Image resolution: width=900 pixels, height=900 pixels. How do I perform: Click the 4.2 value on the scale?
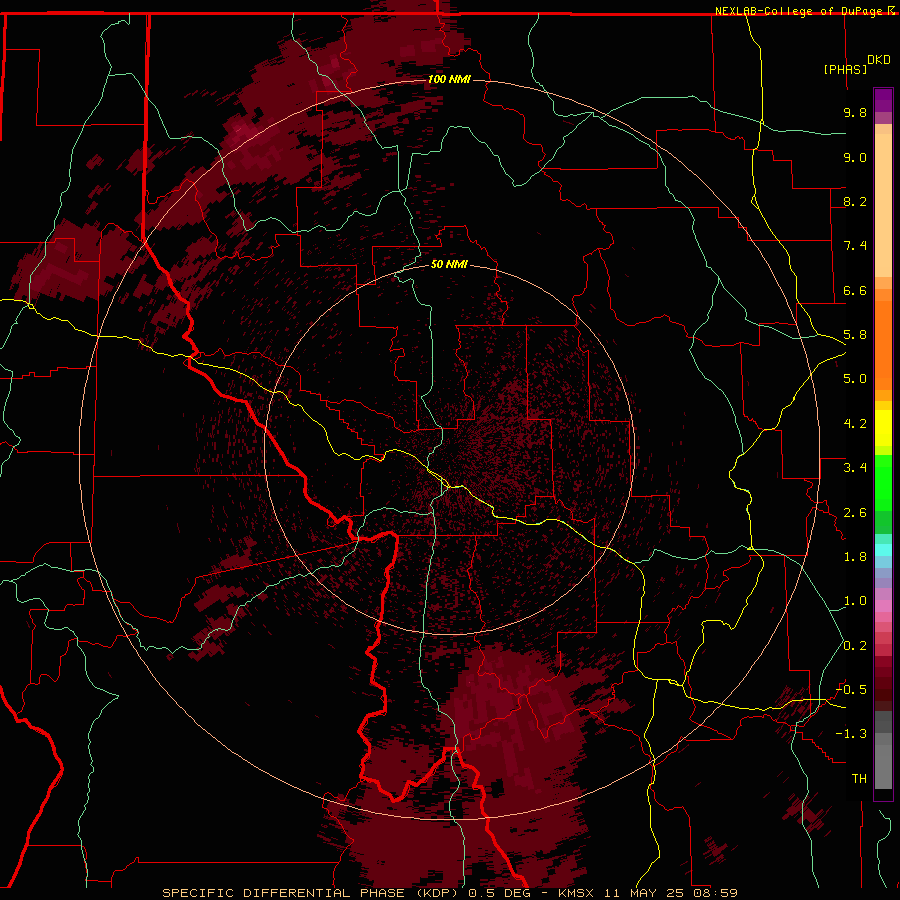(855, 424)
